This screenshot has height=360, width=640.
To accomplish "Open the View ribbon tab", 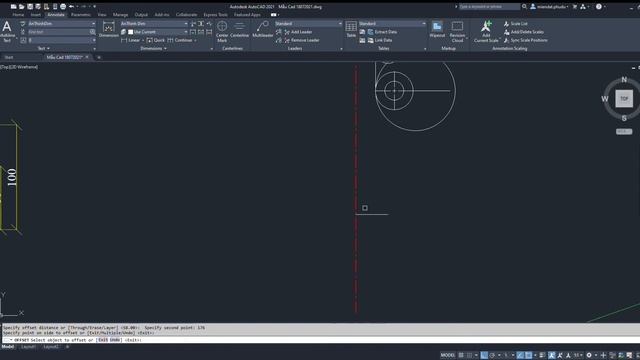I will (x=102, y=15).
